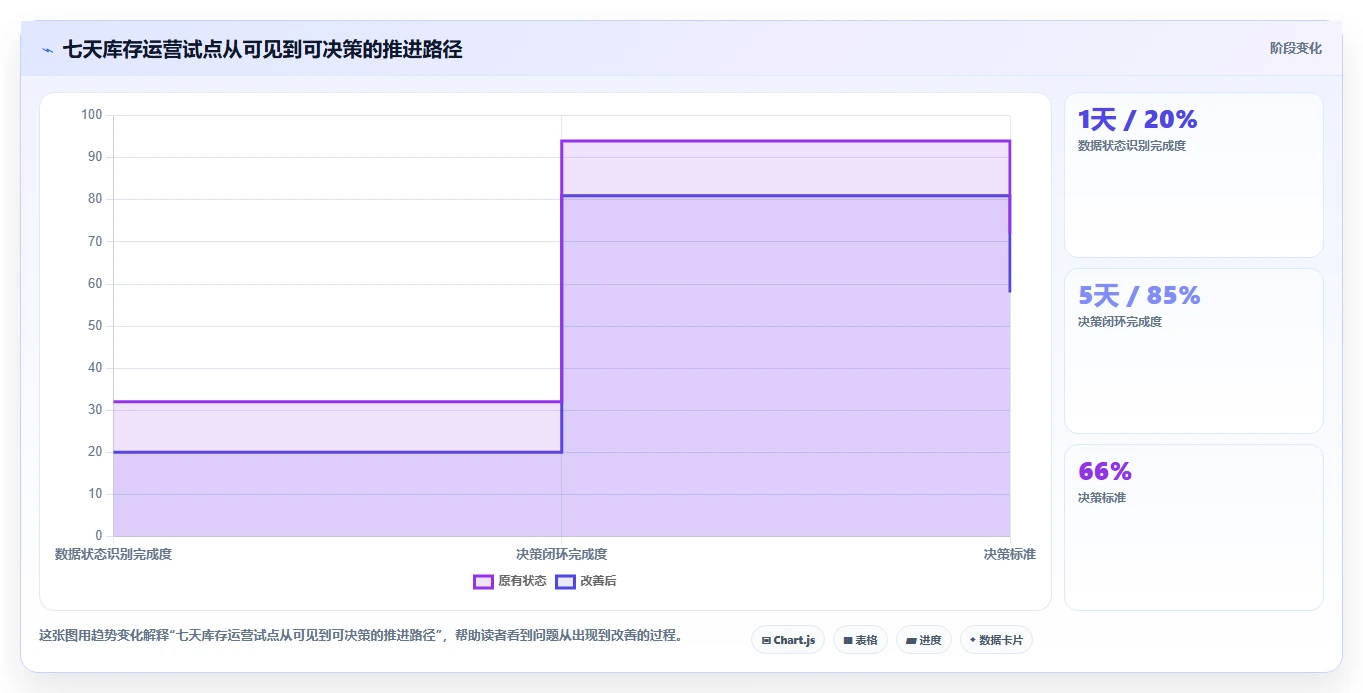1363x693 pixels.
Task: Click the sparkle icon in 数据卡片 tag
Action: [x=973, y=640]
